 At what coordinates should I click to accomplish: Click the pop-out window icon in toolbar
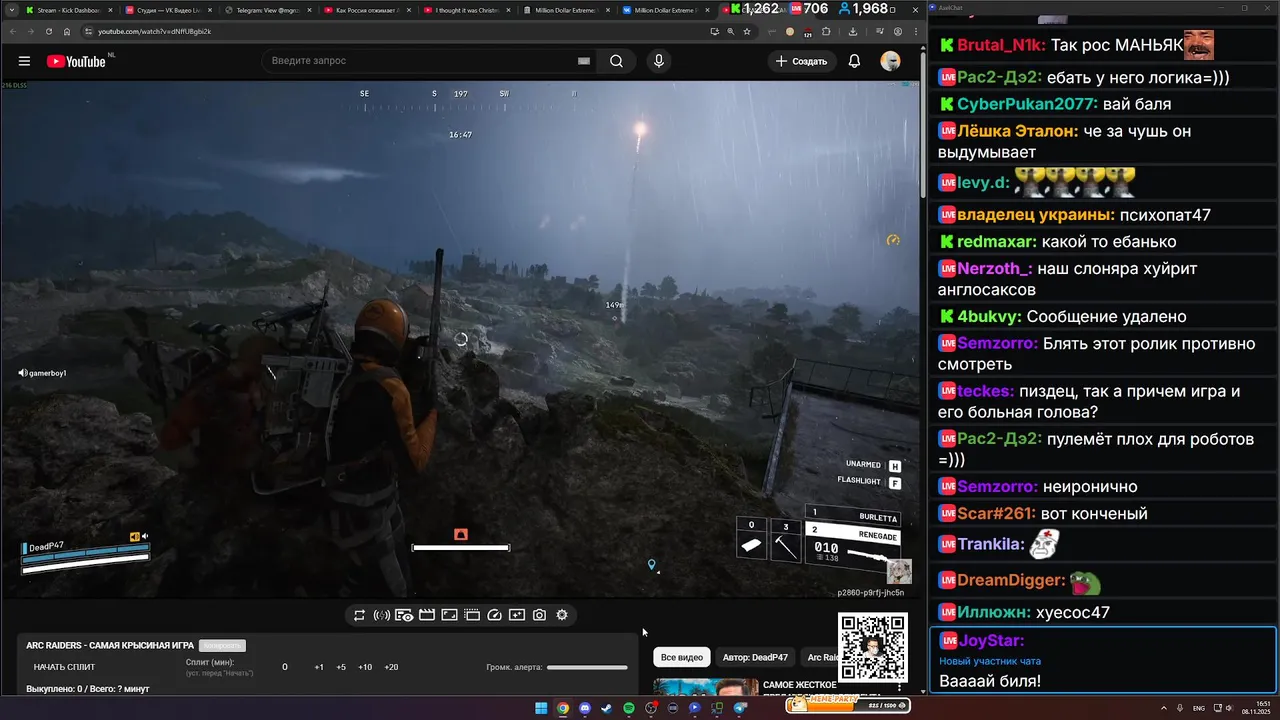[472, 615]
